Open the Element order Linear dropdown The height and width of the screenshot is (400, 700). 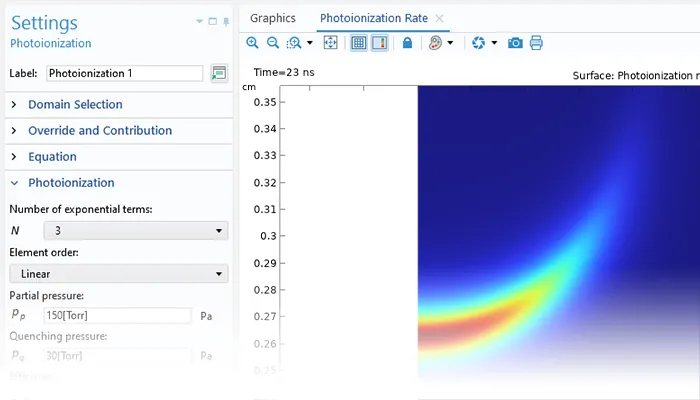pos(118,274)
